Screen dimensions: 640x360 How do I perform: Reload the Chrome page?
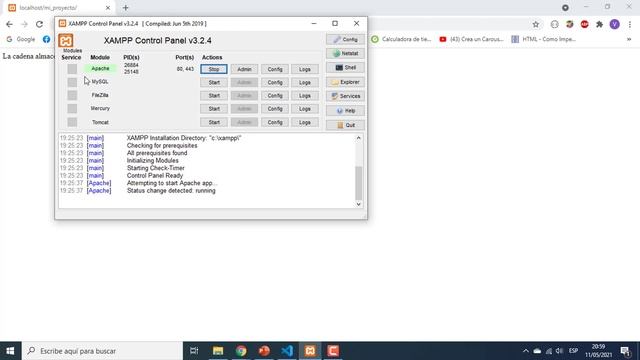[39, 24]
